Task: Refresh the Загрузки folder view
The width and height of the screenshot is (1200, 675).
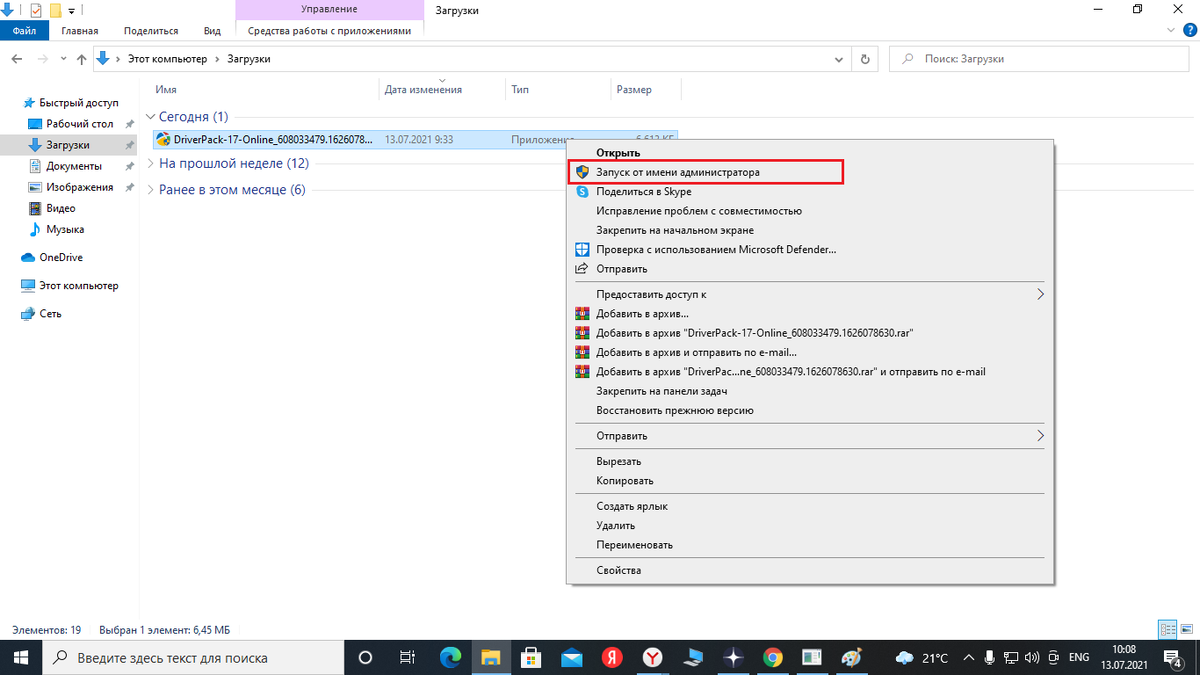Action: [866, 59]
